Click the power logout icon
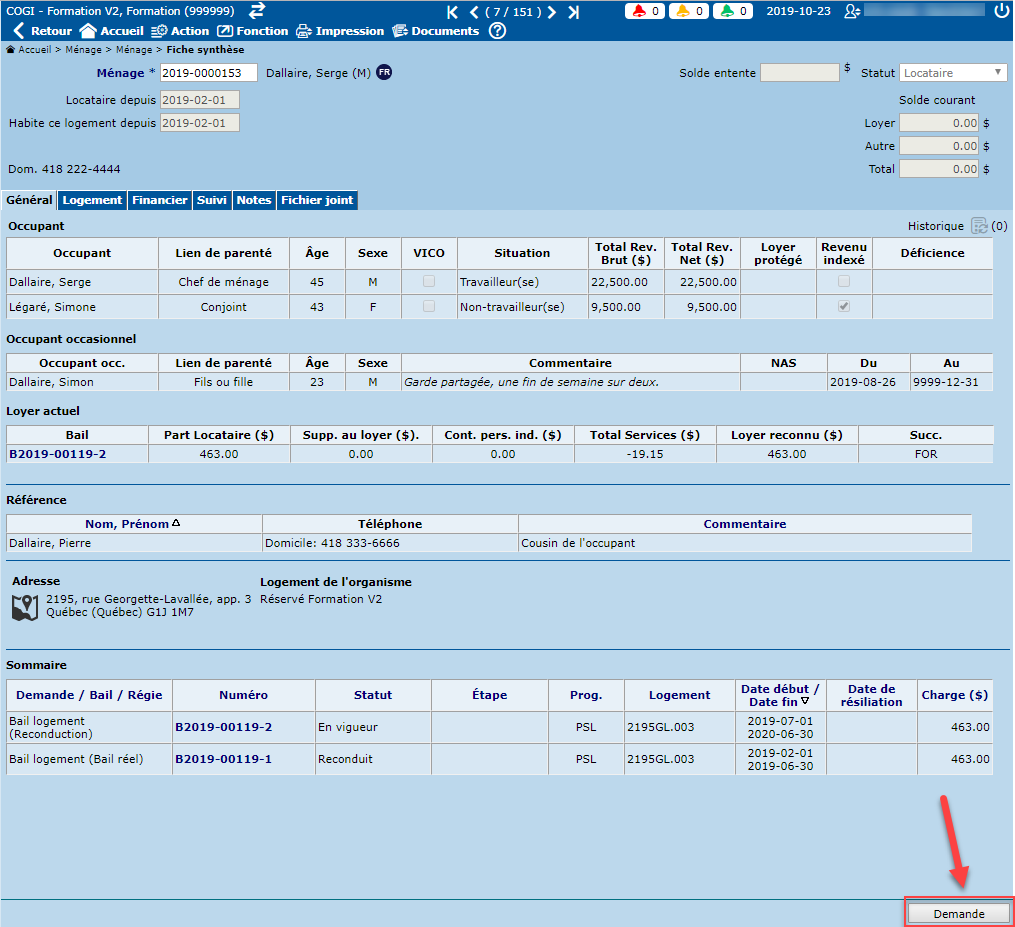Screen dimensions: 1015x927 pyautogui.click(x=1002, y=11)
